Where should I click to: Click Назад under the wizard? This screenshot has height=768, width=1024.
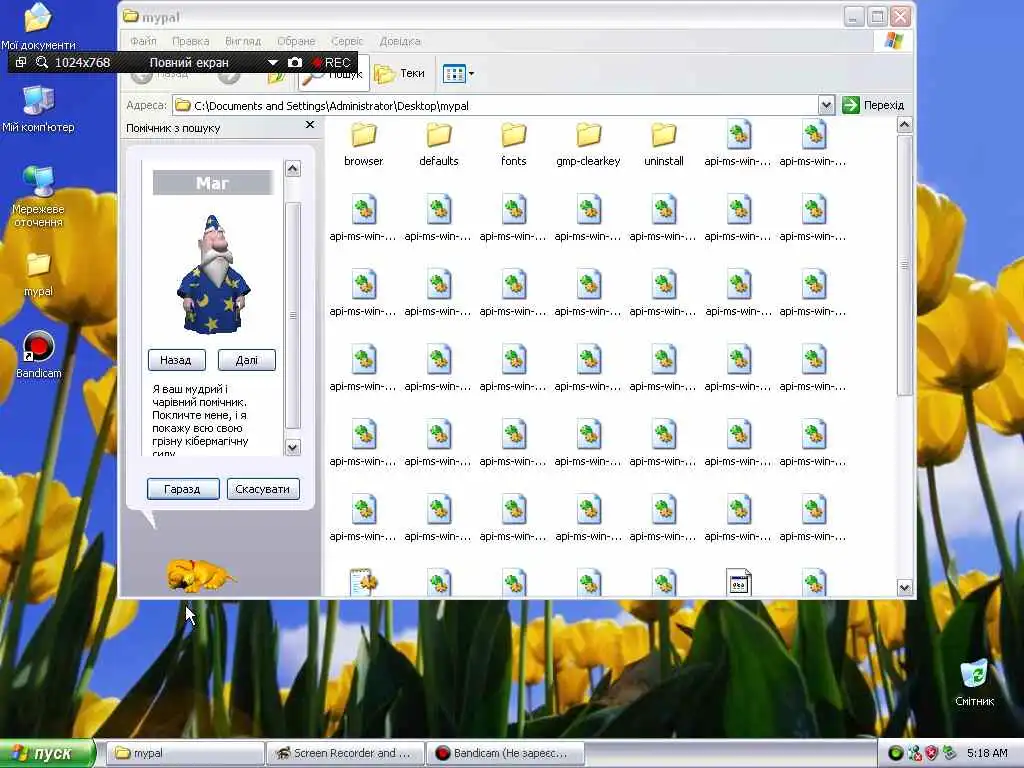(x=176, y=360)
